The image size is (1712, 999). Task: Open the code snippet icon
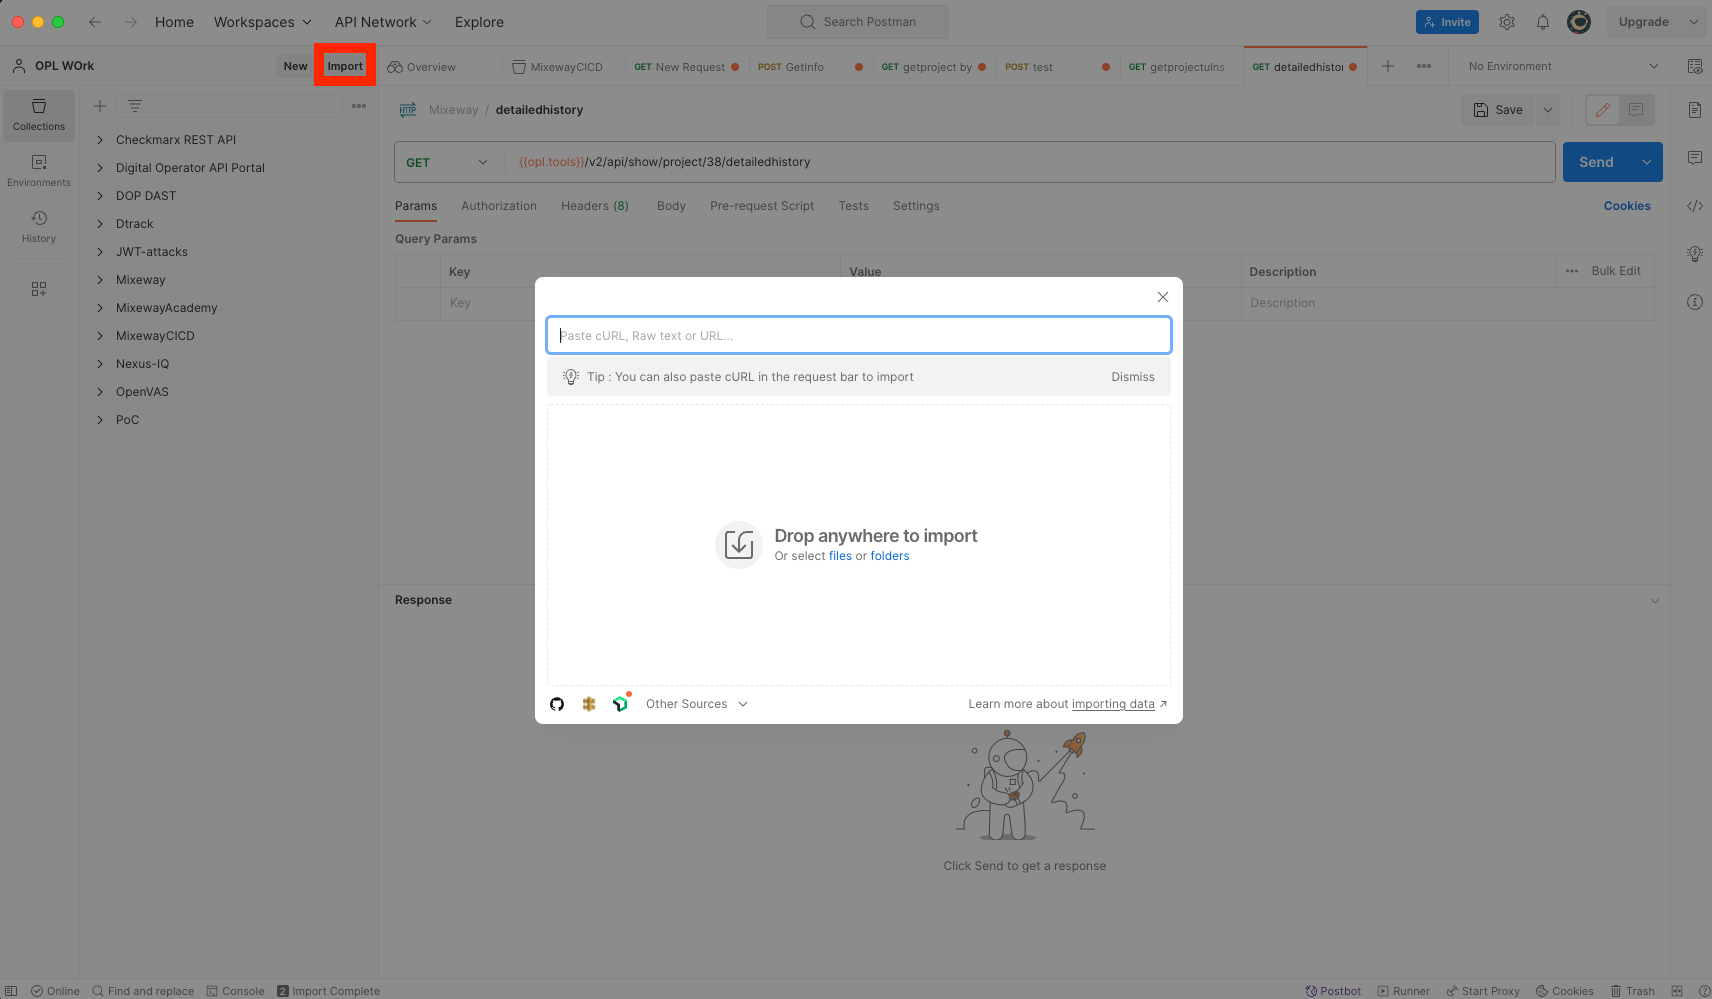pos(1695,206)
